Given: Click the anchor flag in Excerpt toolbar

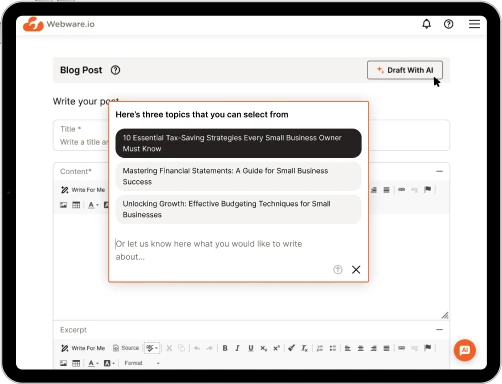Looking at the screenshot, I should point(427,348).
